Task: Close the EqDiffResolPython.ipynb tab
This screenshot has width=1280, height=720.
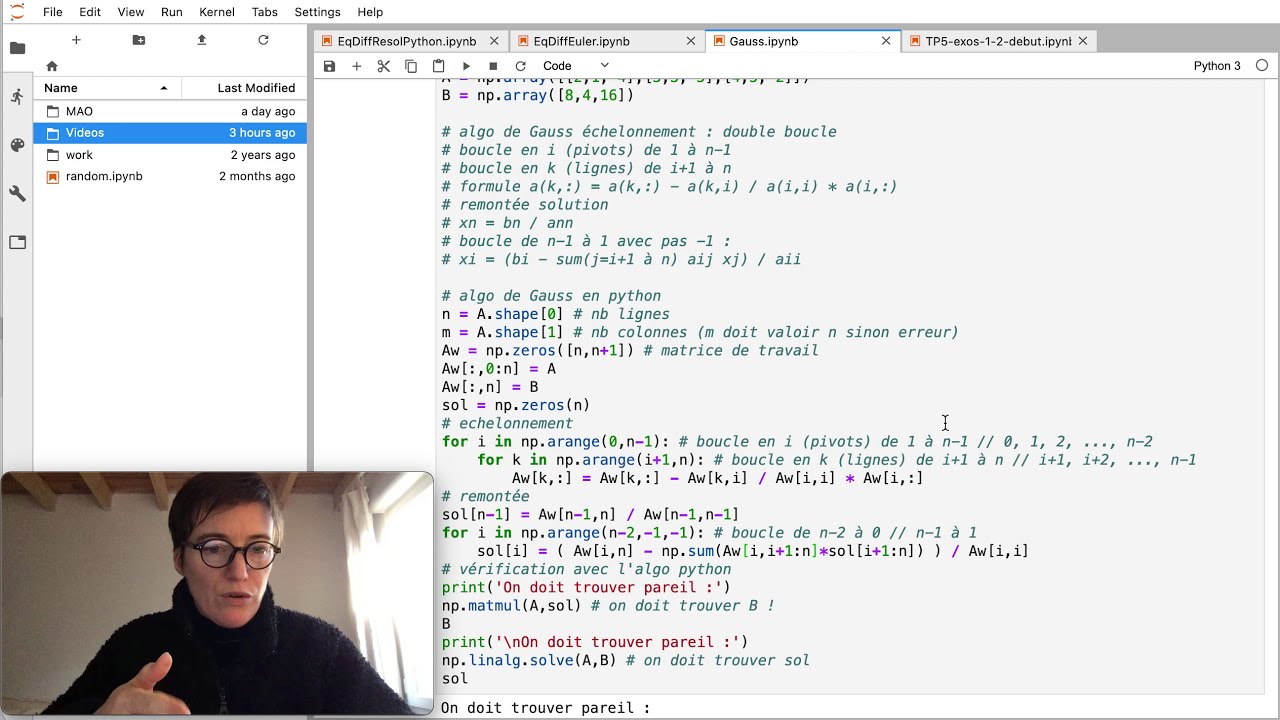Action: click(495, 41)
